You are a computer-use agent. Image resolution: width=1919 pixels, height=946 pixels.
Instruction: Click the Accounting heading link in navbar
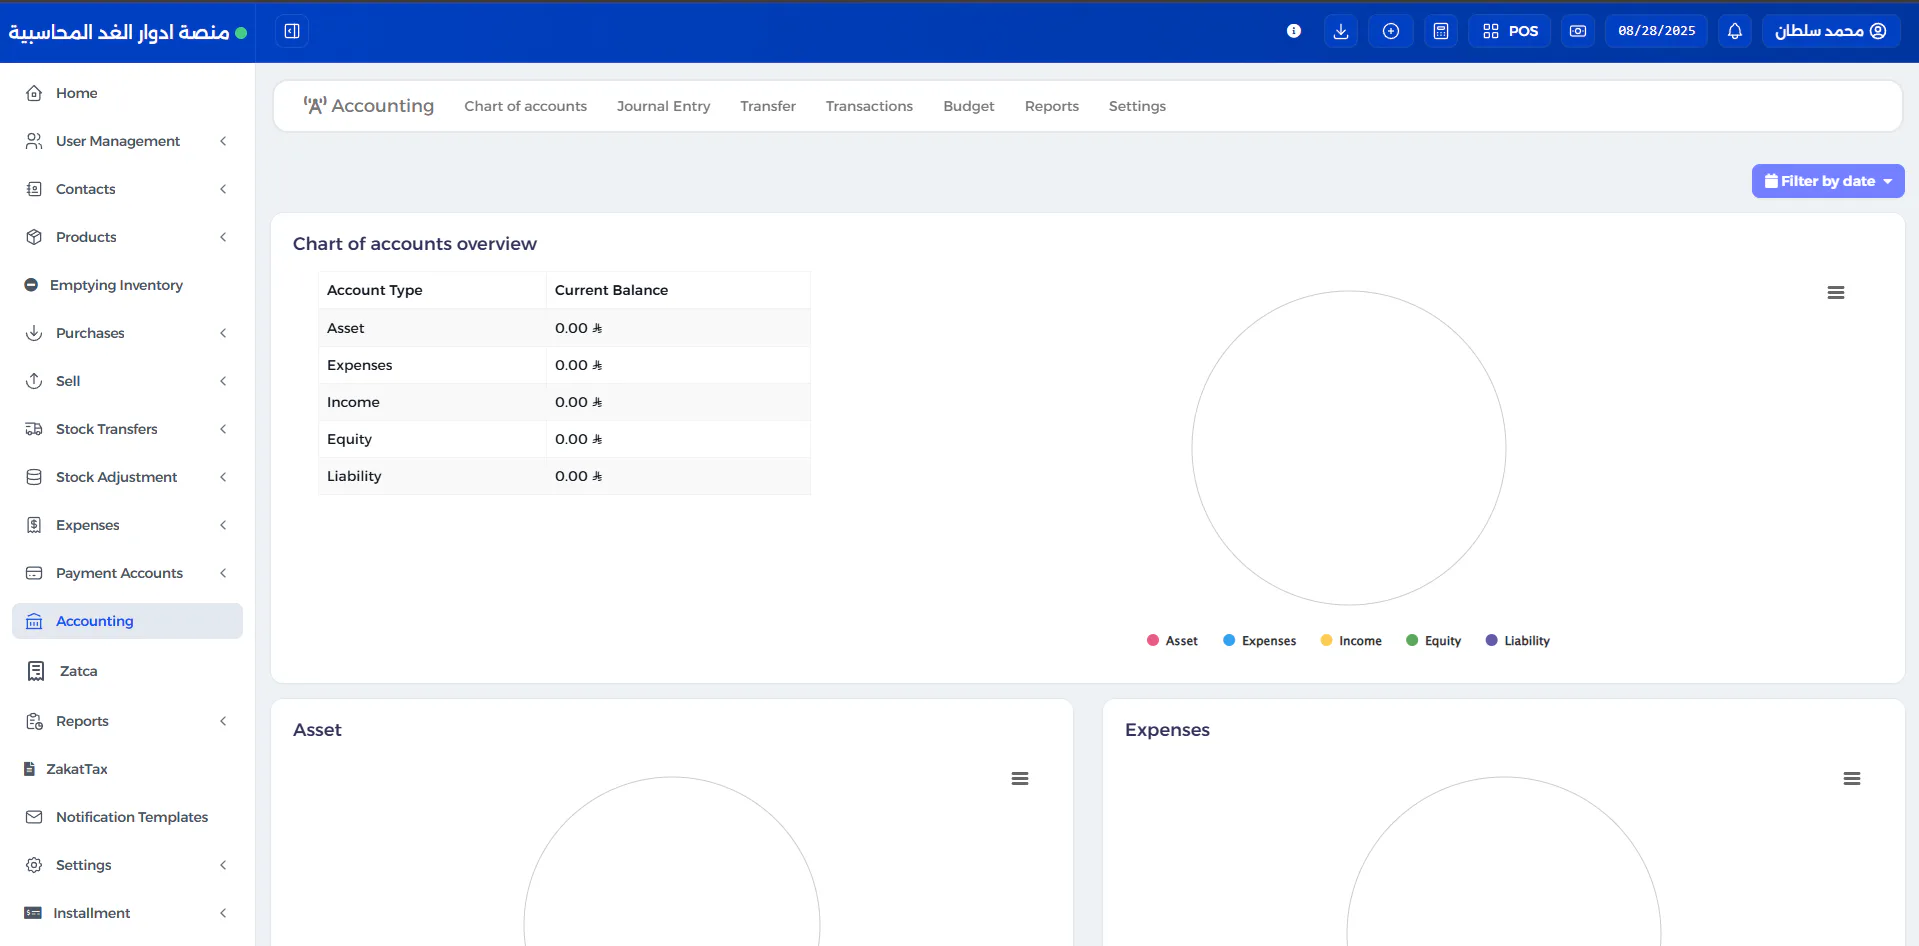369,106
